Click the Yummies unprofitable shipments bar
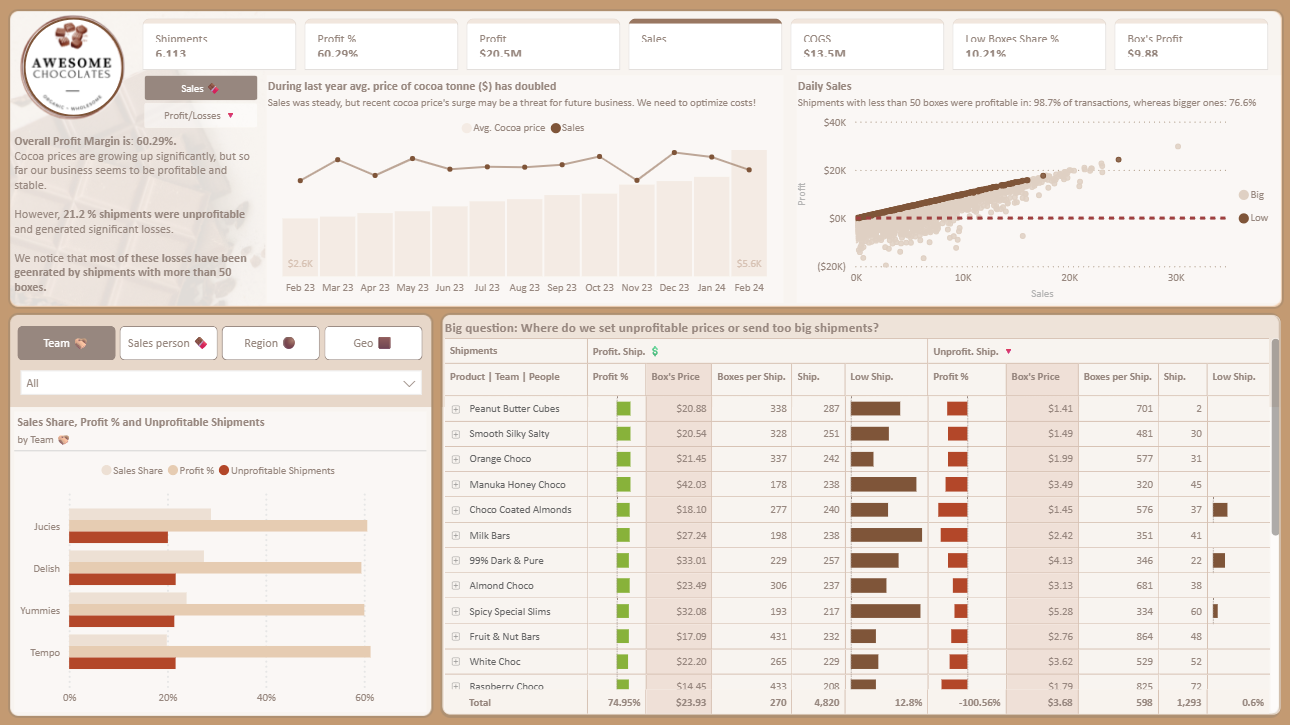The image size is (1290, 725). tap(121, 622)
